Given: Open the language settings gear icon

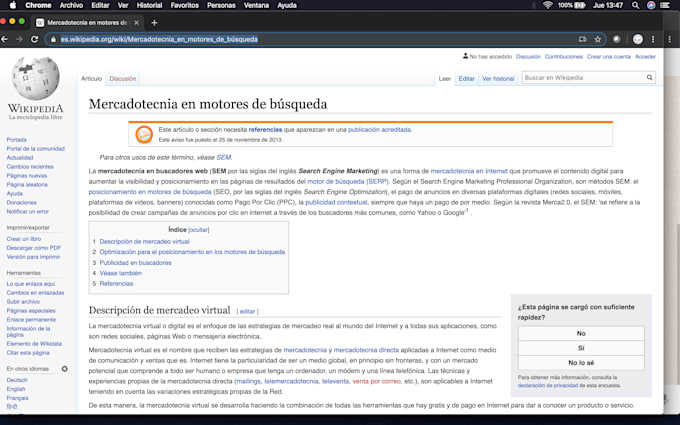Looking at the screenshot, I should (x=65, y=369).
